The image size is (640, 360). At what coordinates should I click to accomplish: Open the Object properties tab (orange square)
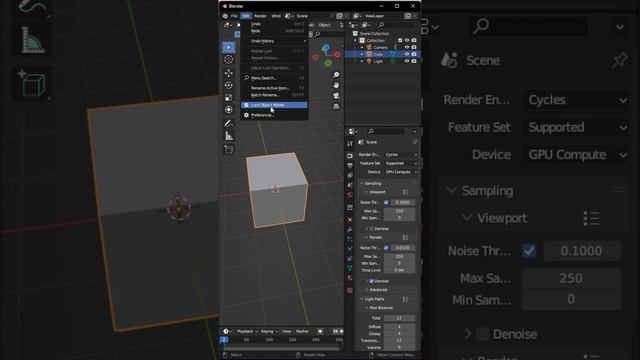point(350,220)
